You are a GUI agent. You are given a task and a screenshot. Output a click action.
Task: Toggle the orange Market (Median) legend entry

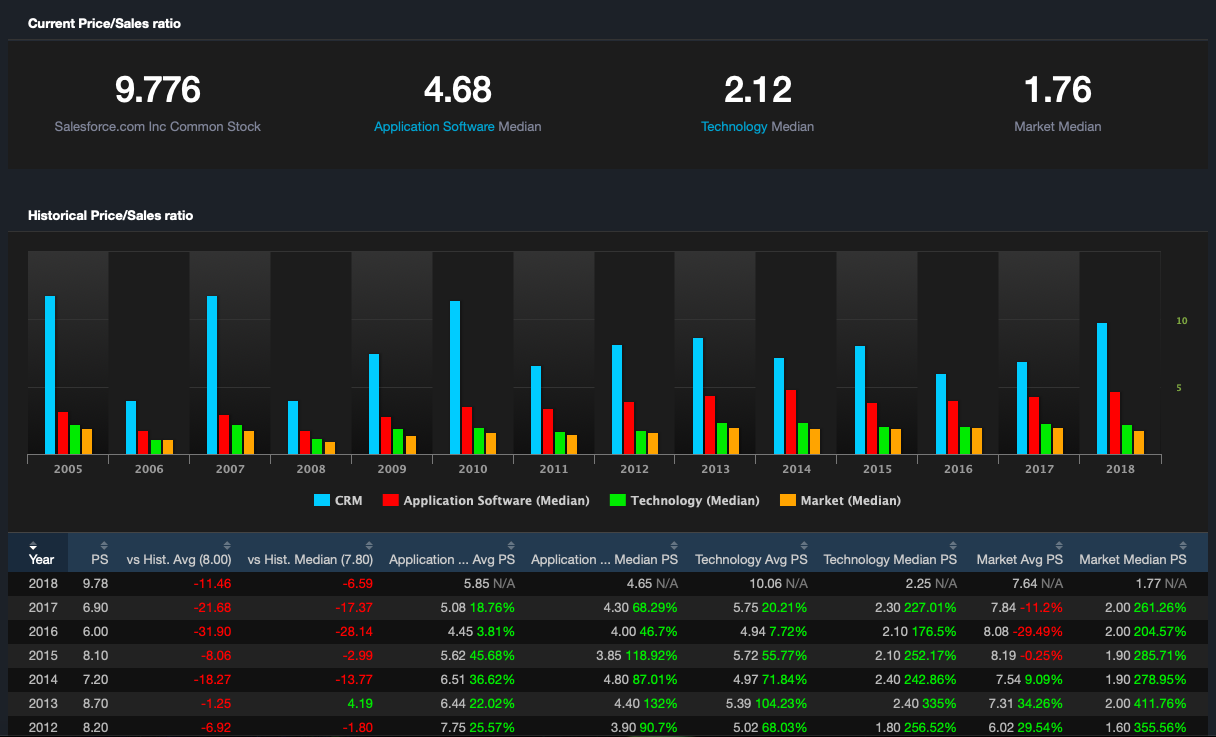click(x=839, y=500)
